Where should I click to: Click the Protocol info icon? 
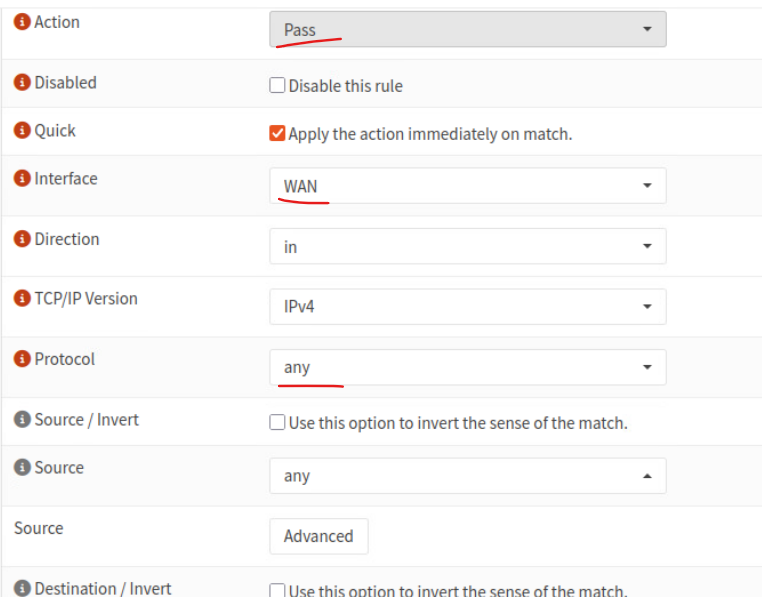tap(22, 359)
